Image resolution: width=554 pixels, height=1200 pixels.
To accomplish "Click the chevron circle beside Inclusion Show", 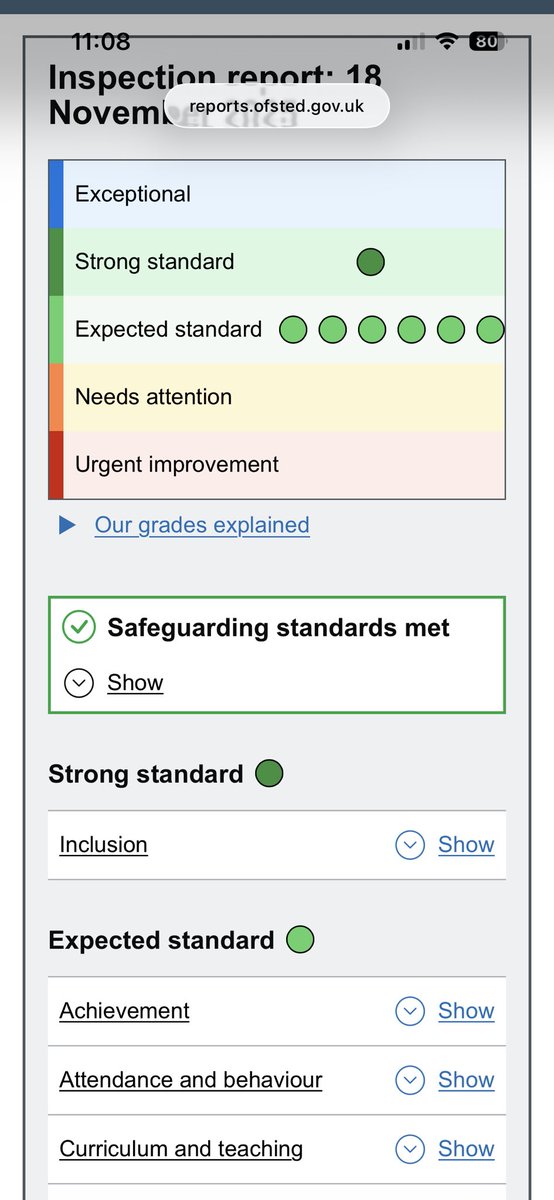I will pyautogui.click(x=410, y=845).
